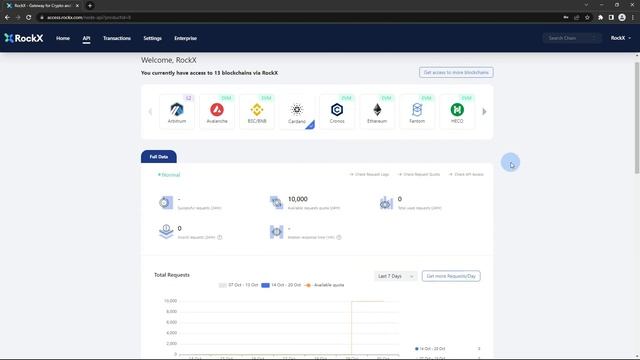Open the browser extensions puzzle icon
640x360 pixels.
tap(600, 18)
